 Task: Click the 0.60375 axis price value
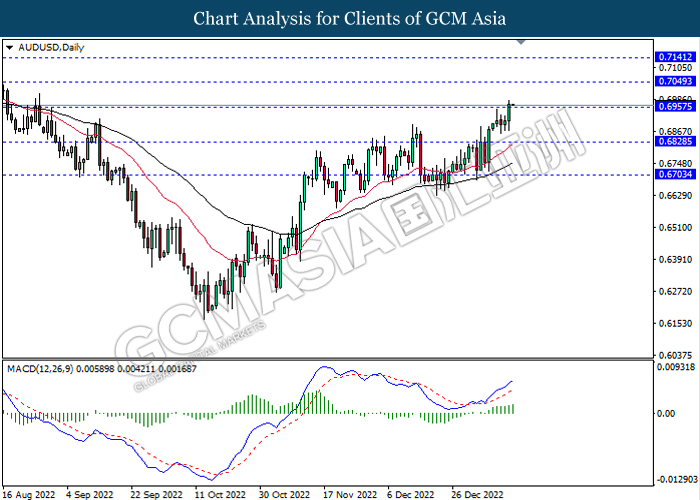tap(675, 355)
